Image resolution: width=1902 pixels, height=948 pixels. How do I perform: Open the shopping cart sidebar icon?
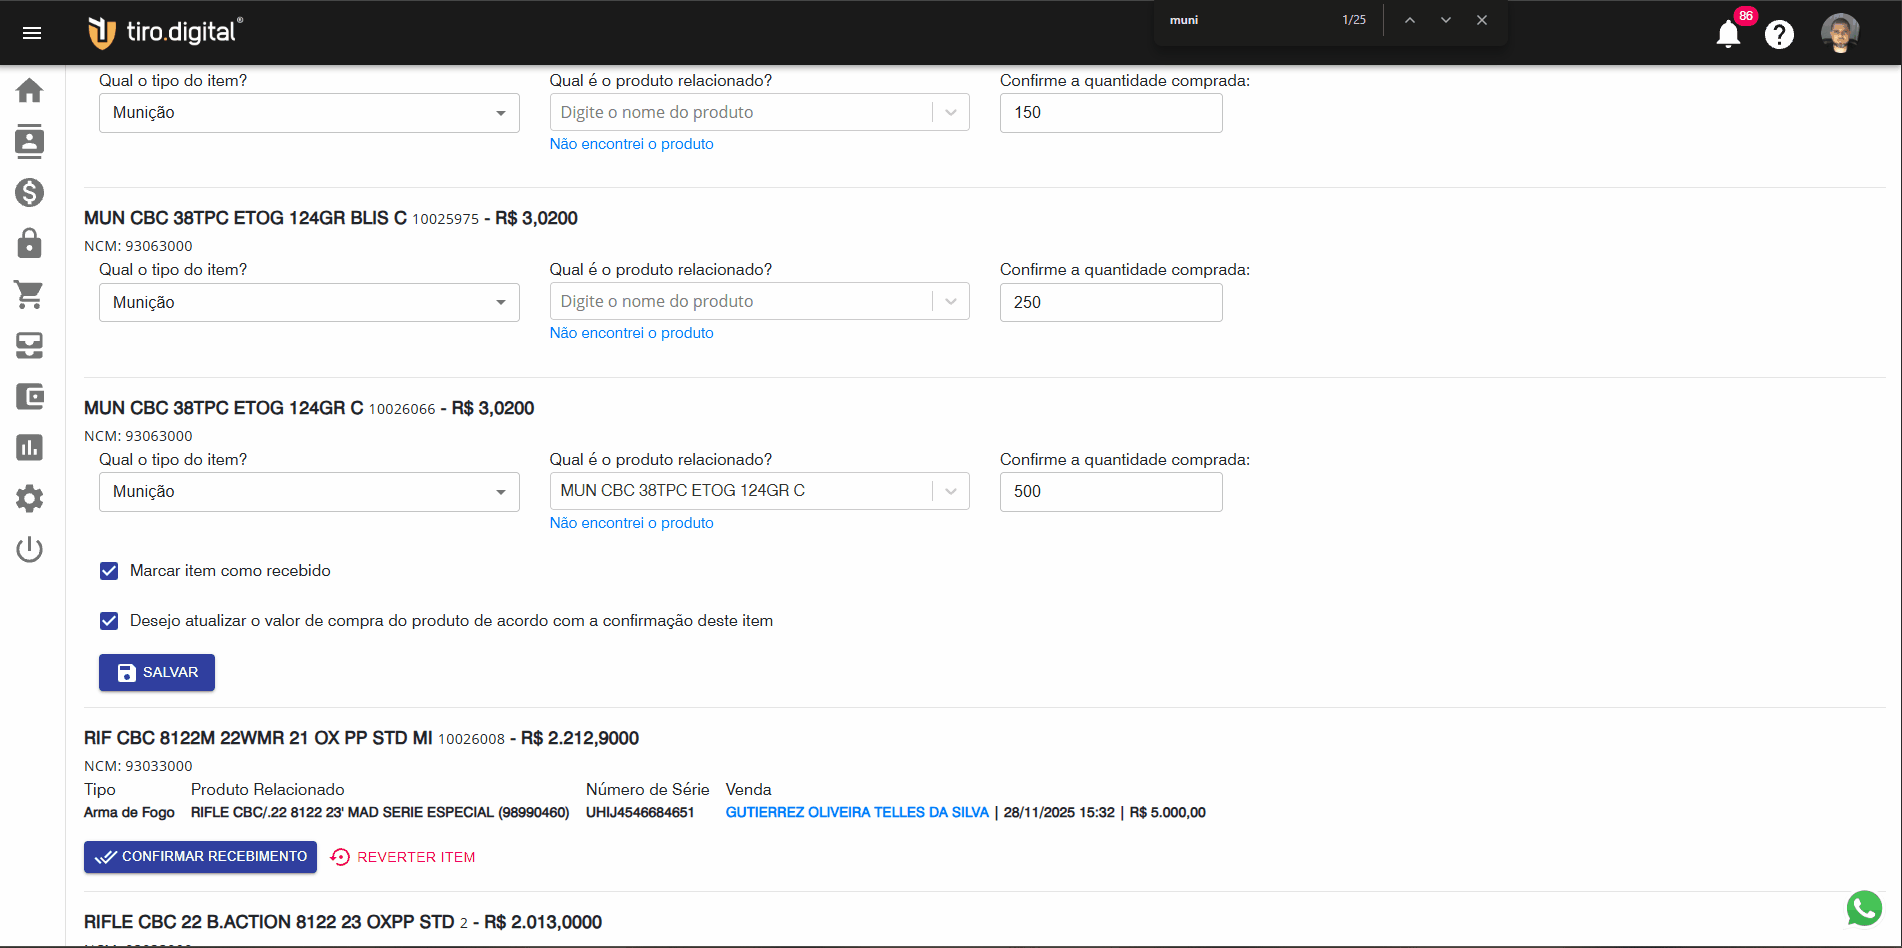[30, 294]
